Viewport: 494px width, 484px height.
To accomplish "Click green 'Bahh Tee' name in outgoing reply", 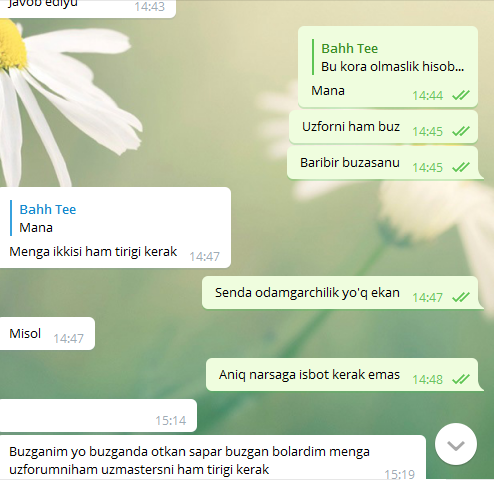I will (x=350, y=49).
